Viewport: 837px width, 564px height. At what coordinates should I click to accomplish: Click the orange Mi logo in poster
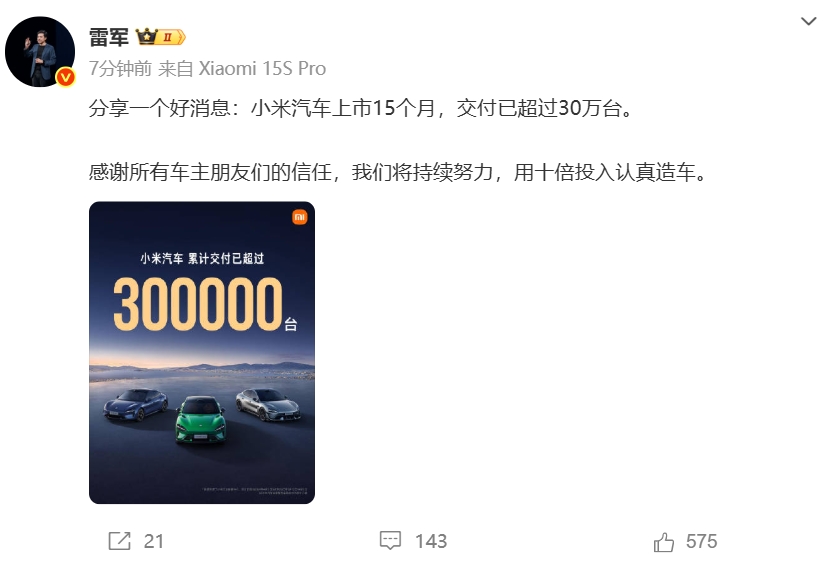coord(299,217)
